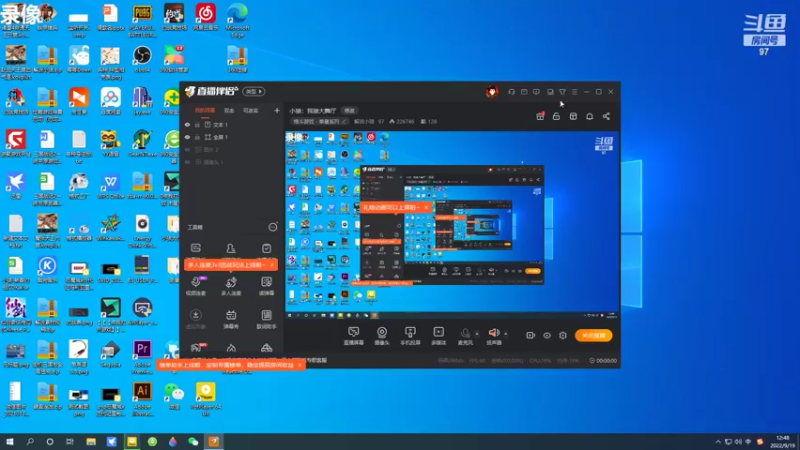Open the hamburger menu in title bar

coord(574,92)
